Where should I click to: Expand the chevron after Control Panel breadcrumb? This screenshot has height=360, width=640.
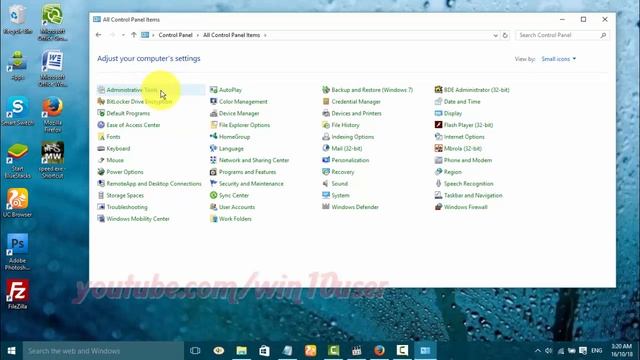pos(198,36)
